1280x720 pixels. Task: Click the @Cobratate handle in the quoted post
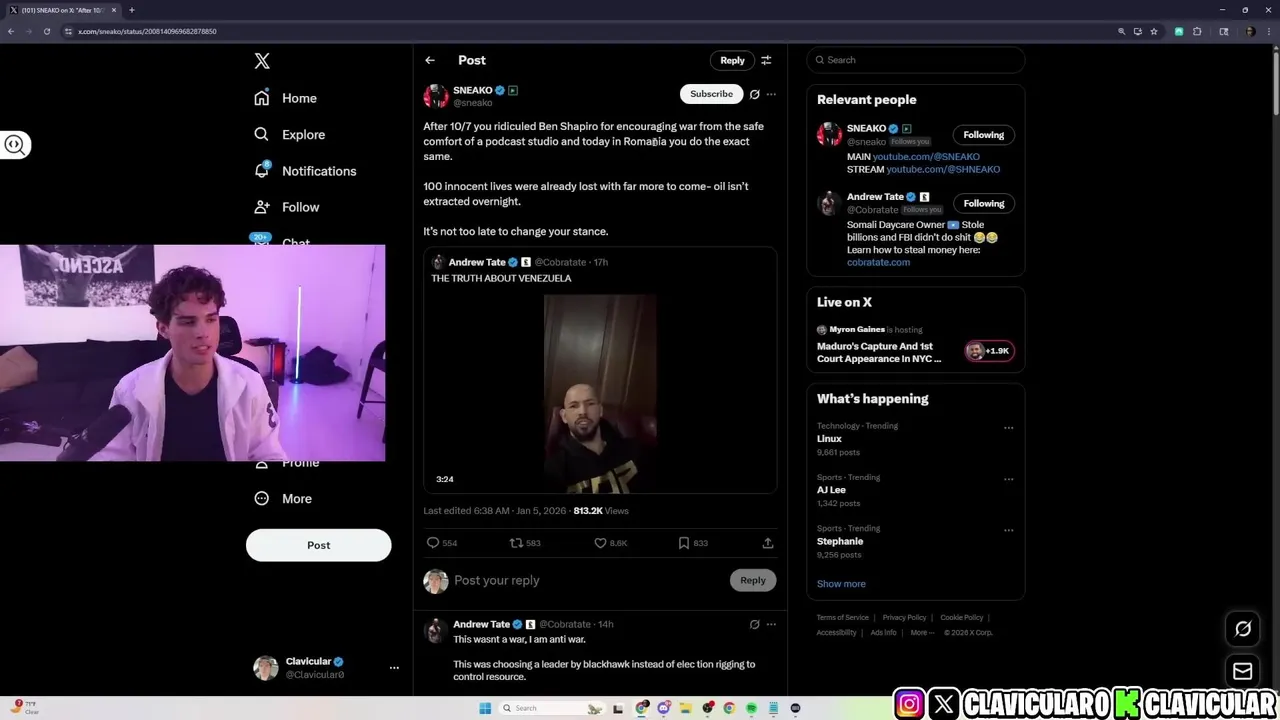point(560,262)
